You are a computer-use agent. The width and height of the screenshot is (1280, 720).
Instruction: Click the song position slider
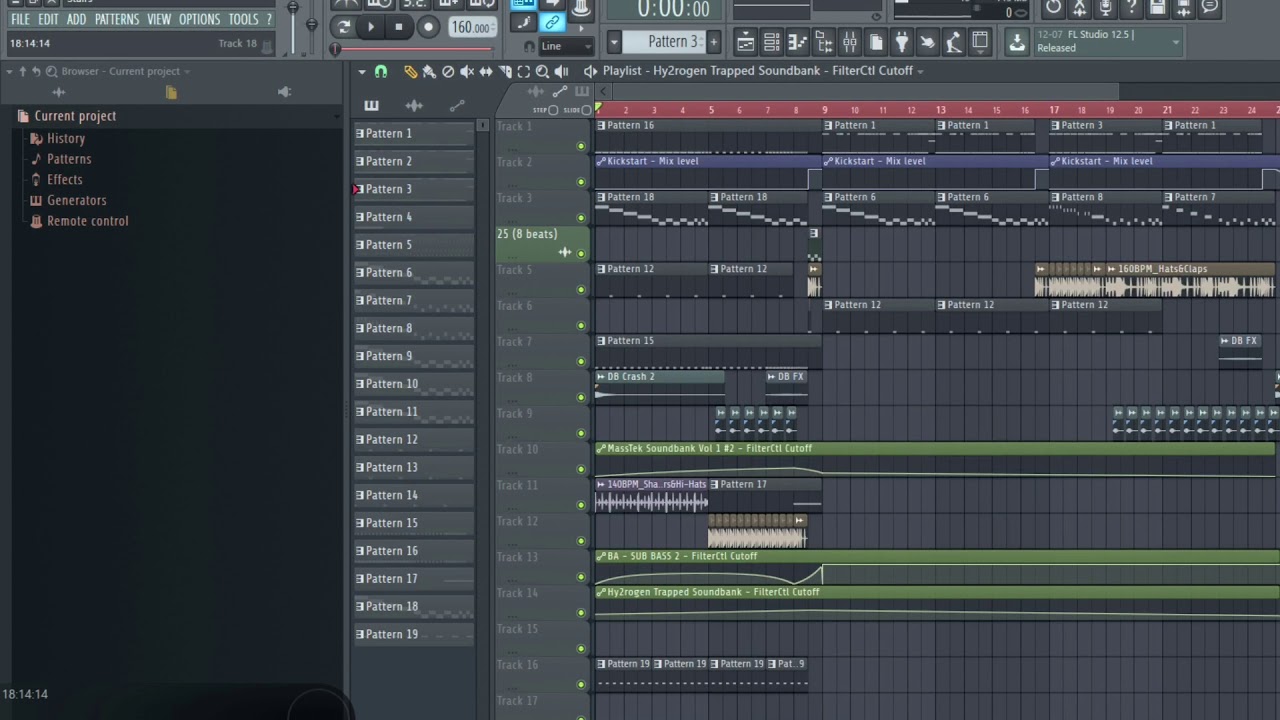coord(413,48)
